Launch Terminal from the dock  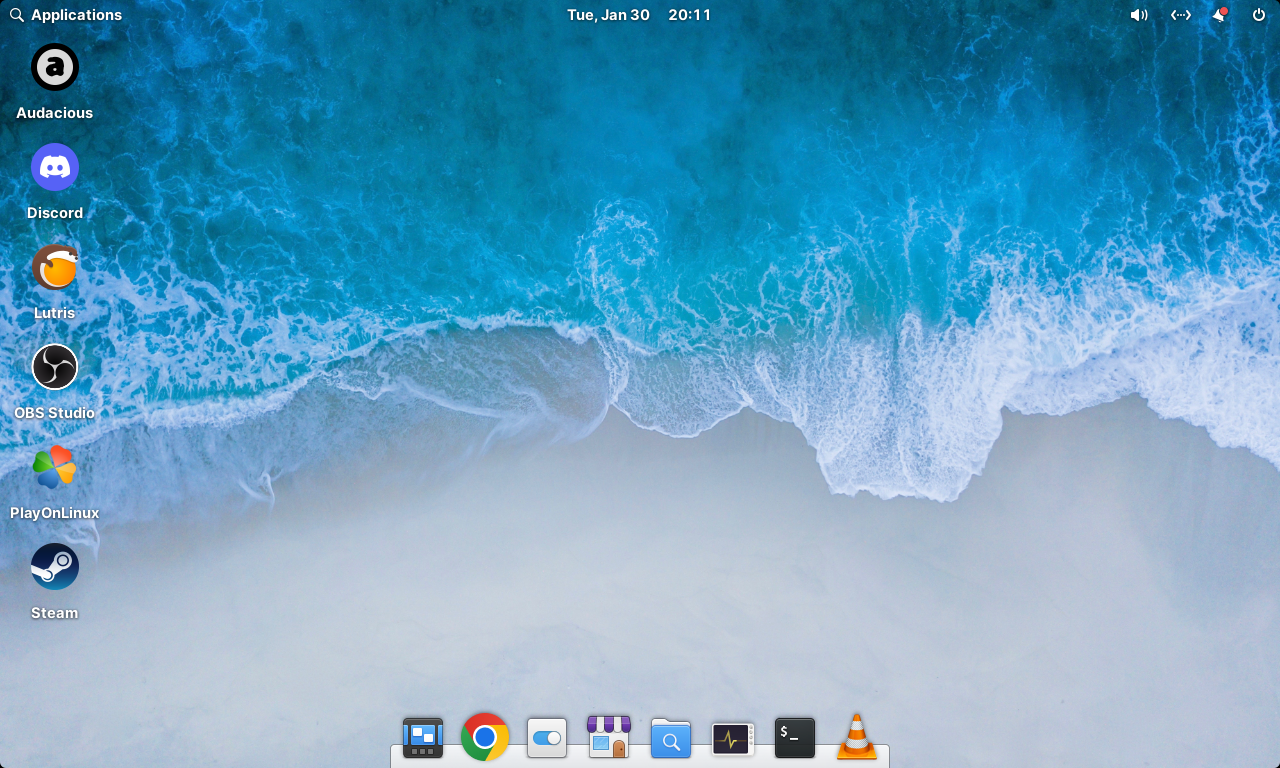[795, 738]
